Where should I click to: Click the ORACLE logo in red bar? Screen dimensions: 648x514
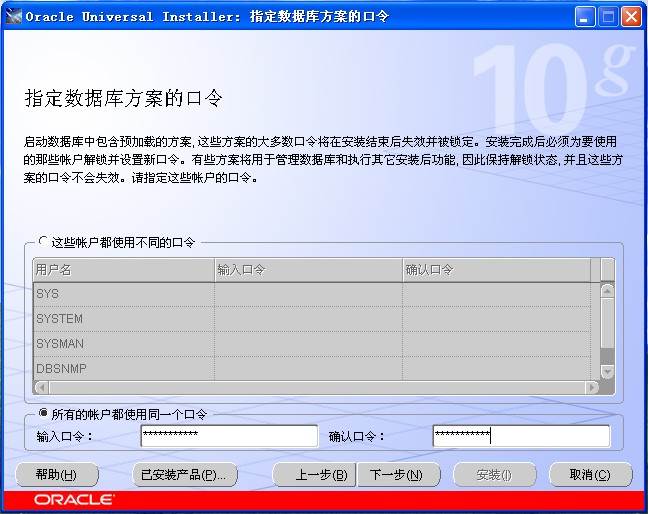tap(74, 500)
